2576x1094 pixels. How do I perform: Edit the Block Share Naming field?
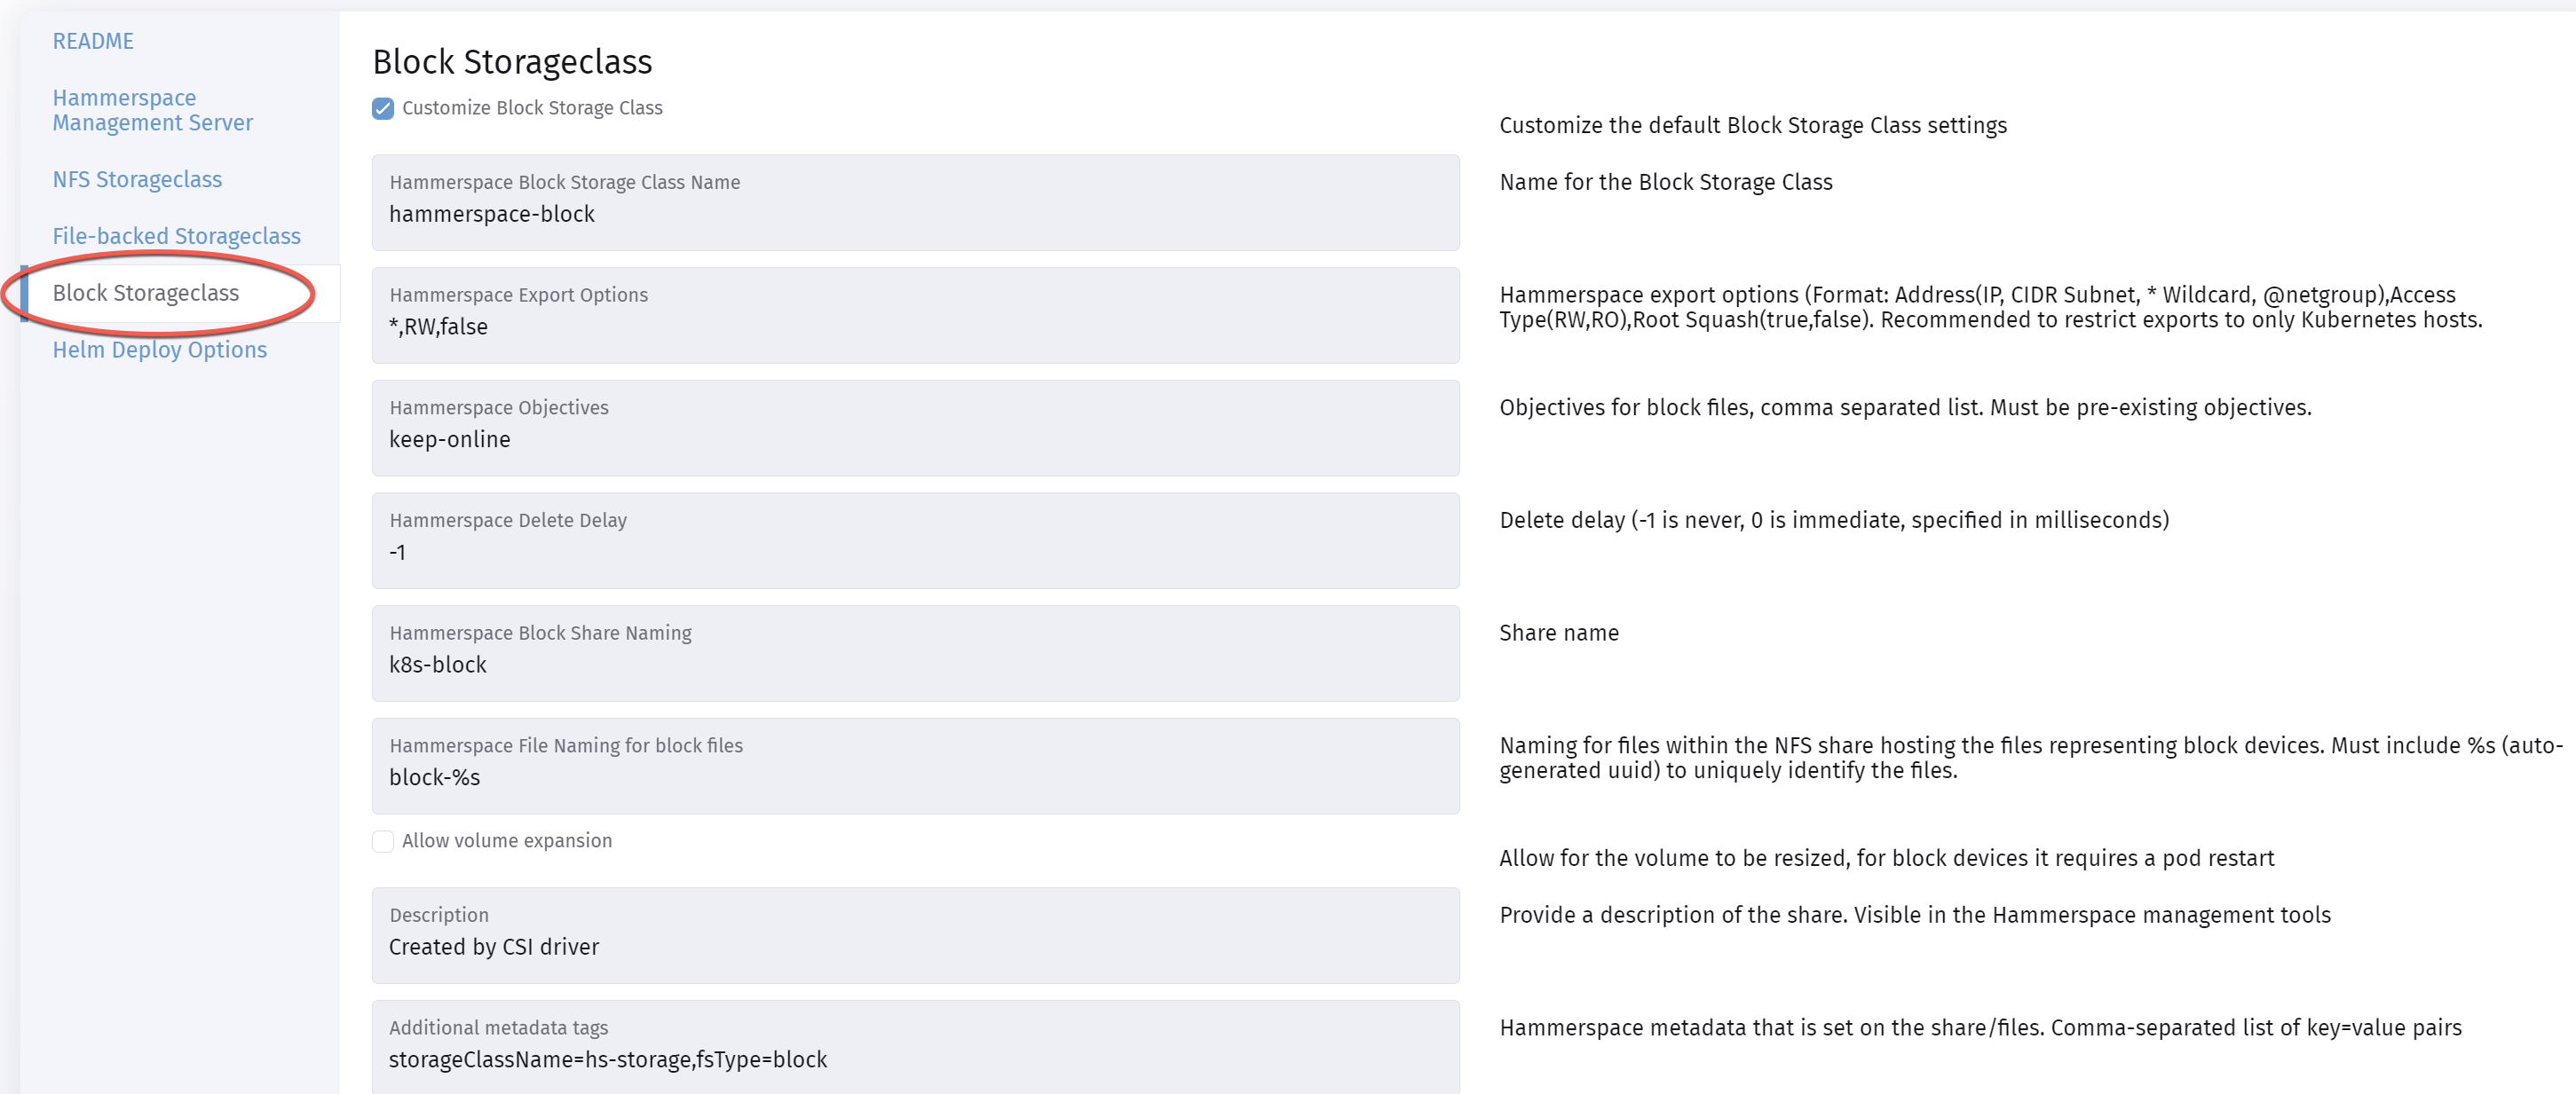[914, 665]
